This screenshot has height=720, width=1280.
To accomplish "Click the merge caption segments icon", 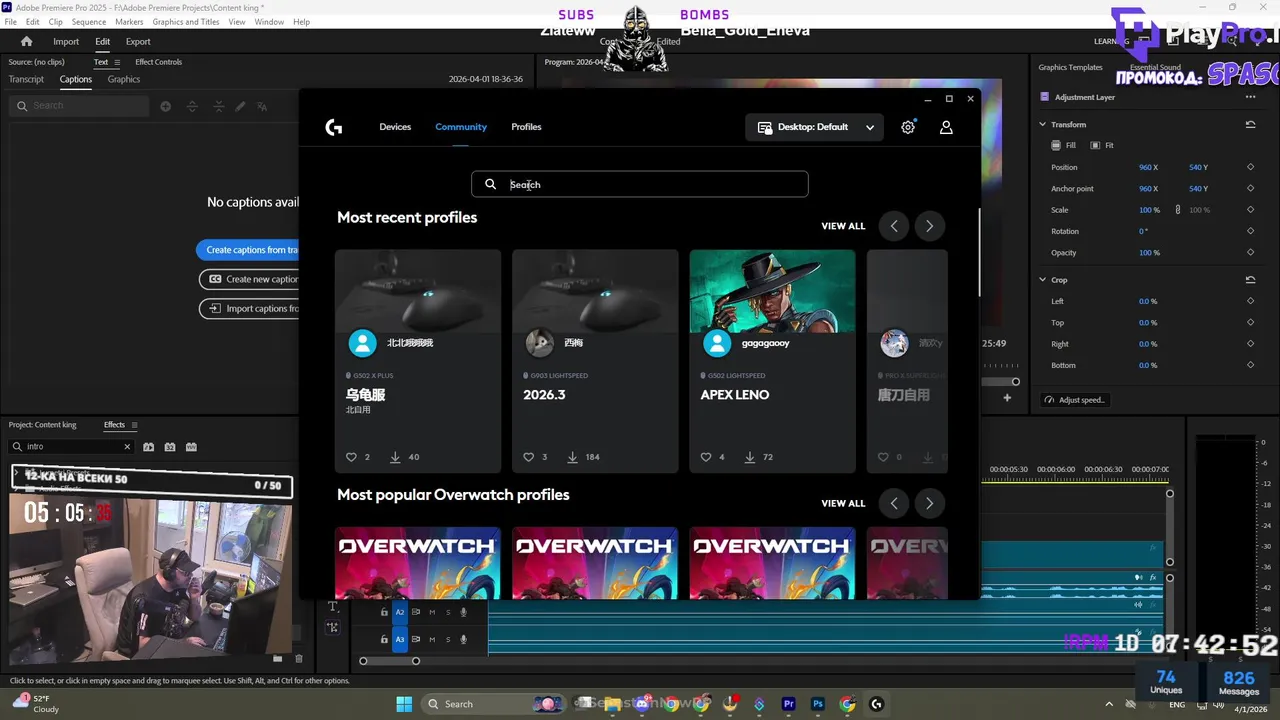I will pos(219,106).
